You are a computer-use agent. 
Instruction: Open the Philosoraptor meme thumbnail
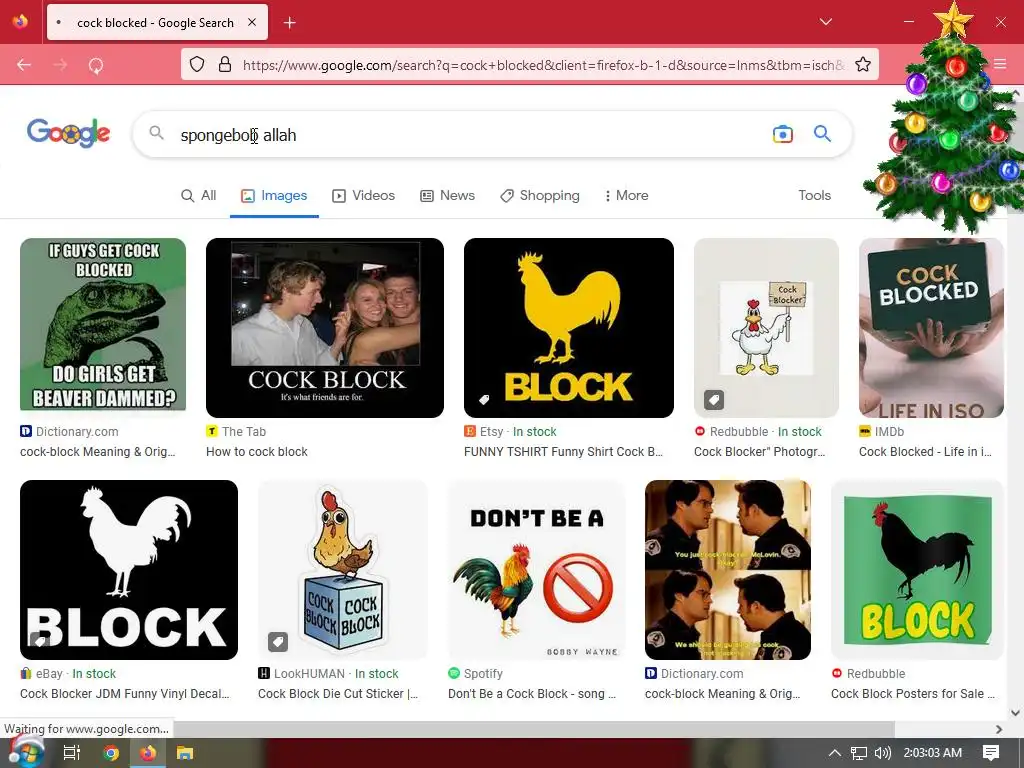pyautogui.click(x=103, y=325)
